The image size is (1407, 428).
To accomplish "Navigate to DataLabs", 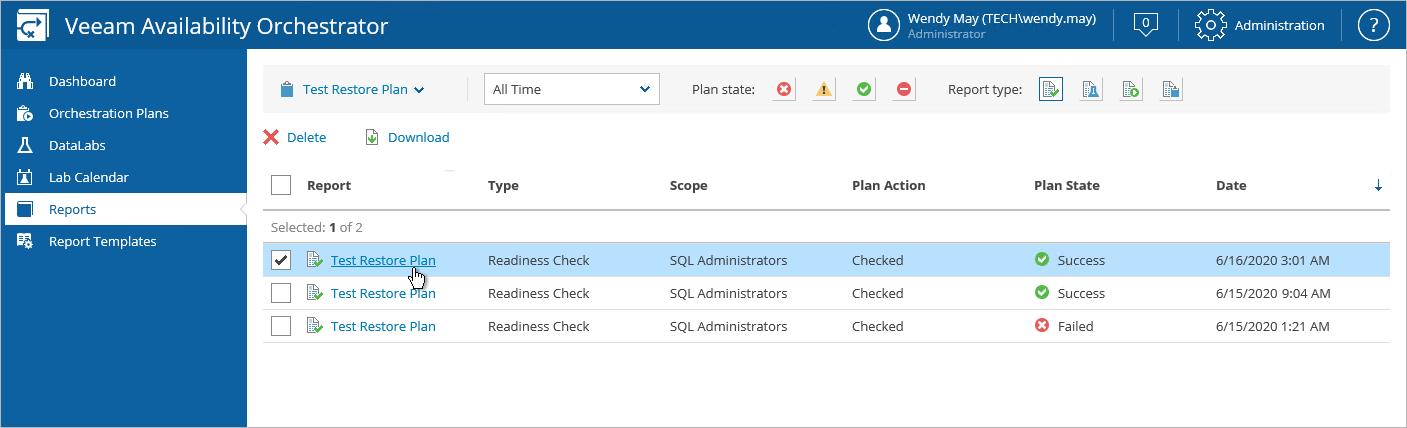I will [77, 145].
